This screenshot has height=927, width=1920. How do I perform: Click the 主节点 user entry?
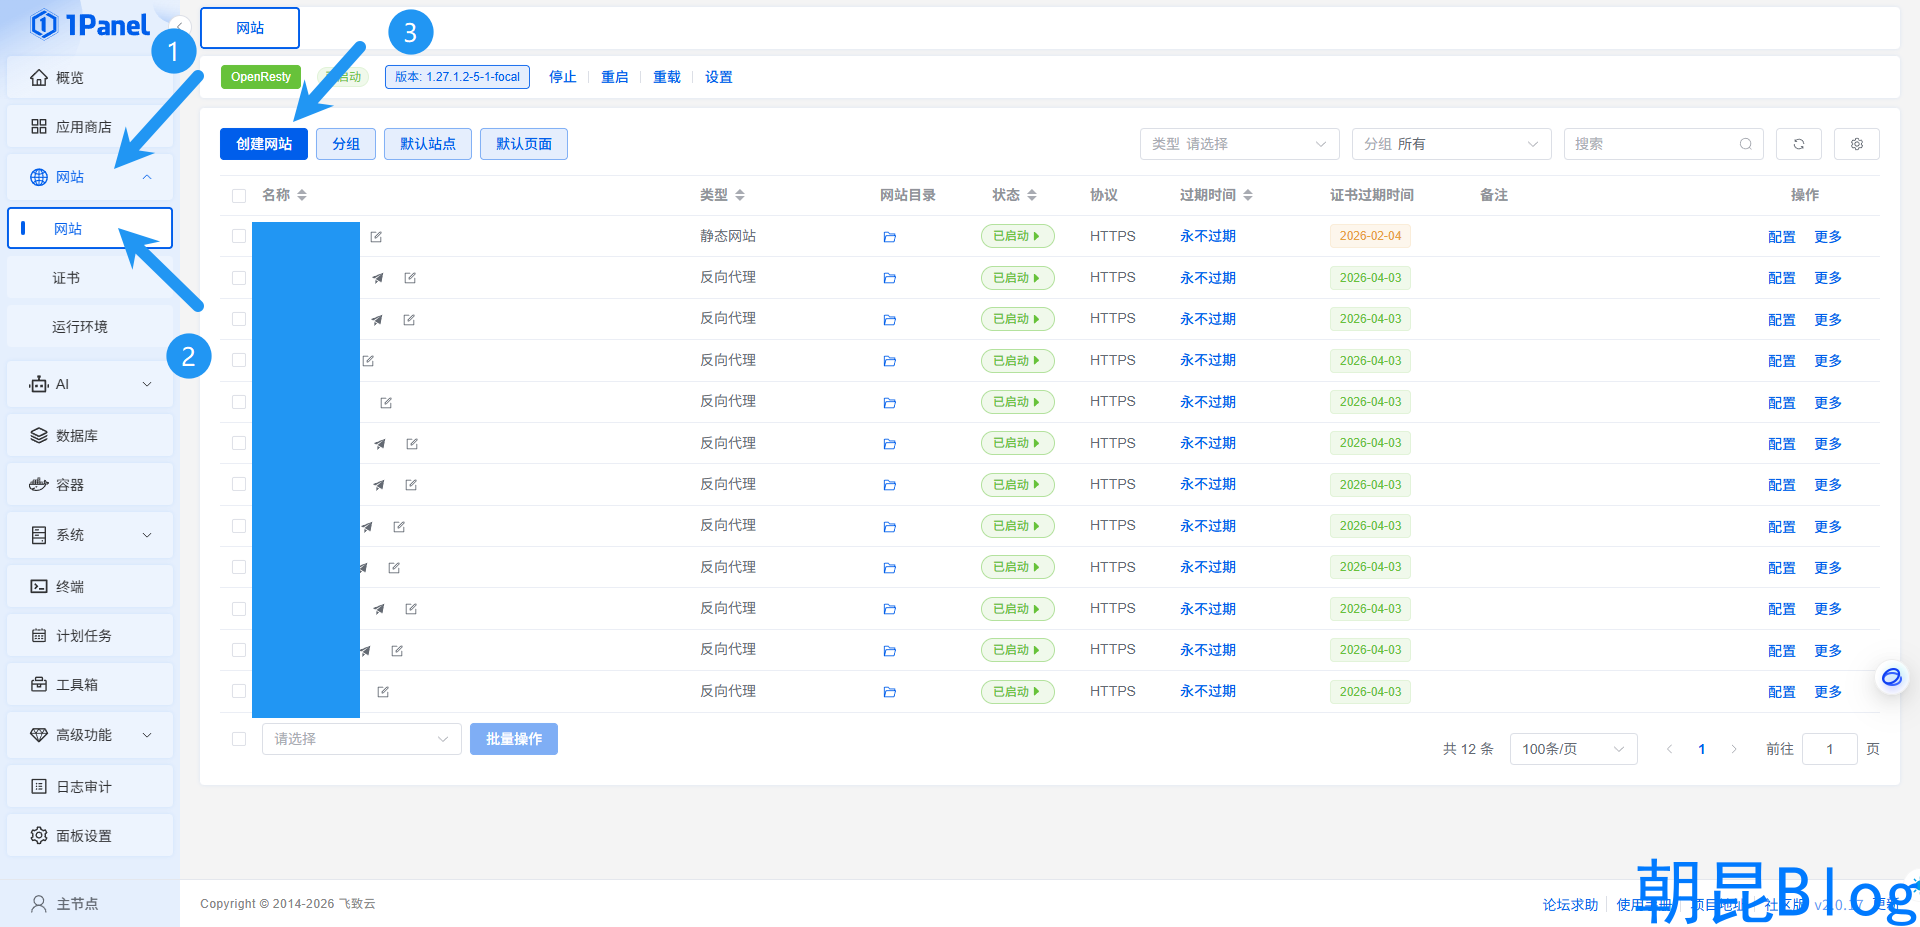(x=66, y=904)
